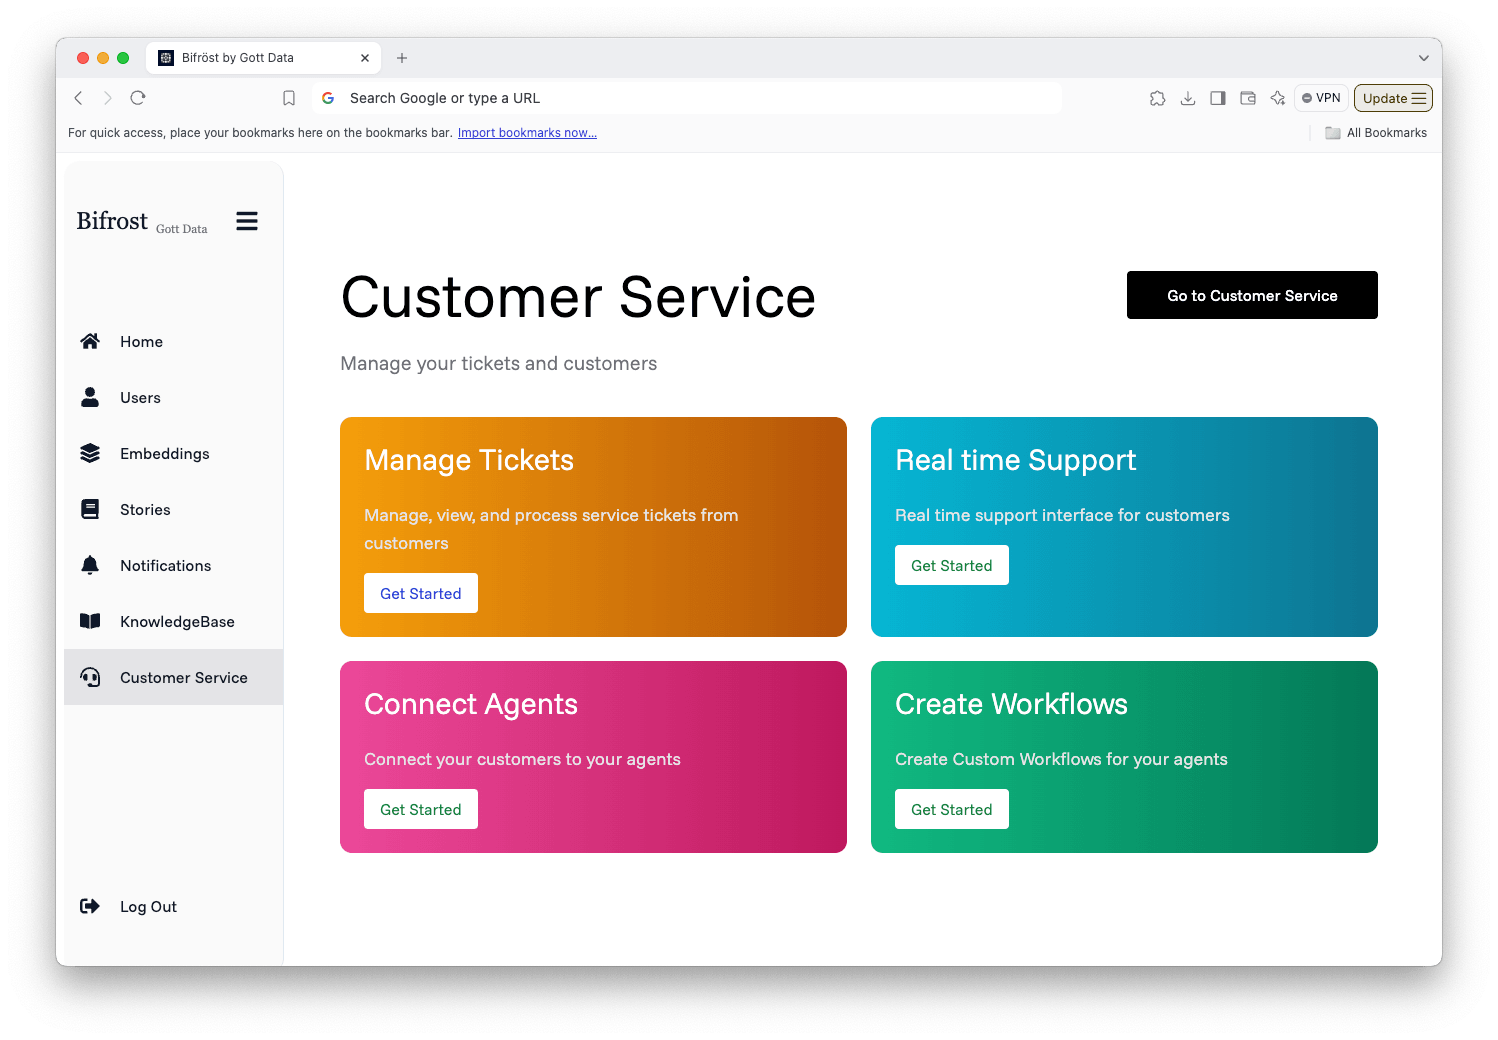Viewport: 1498px width, 1040px height.
Task: Expand the tab search chevron at top right
Action: tap(1423, 57)
